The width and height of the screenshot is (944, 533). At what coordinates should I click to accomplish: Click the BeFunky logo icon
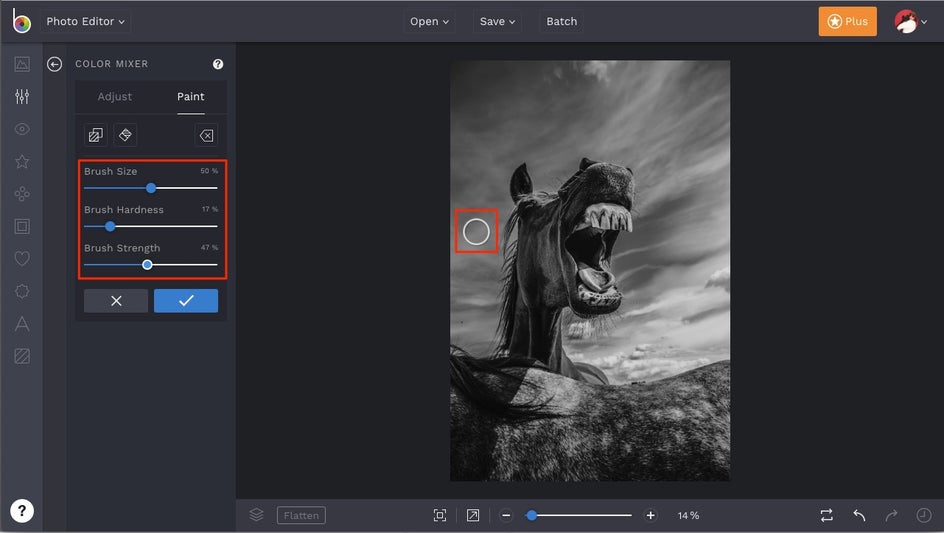coord(21,21)
